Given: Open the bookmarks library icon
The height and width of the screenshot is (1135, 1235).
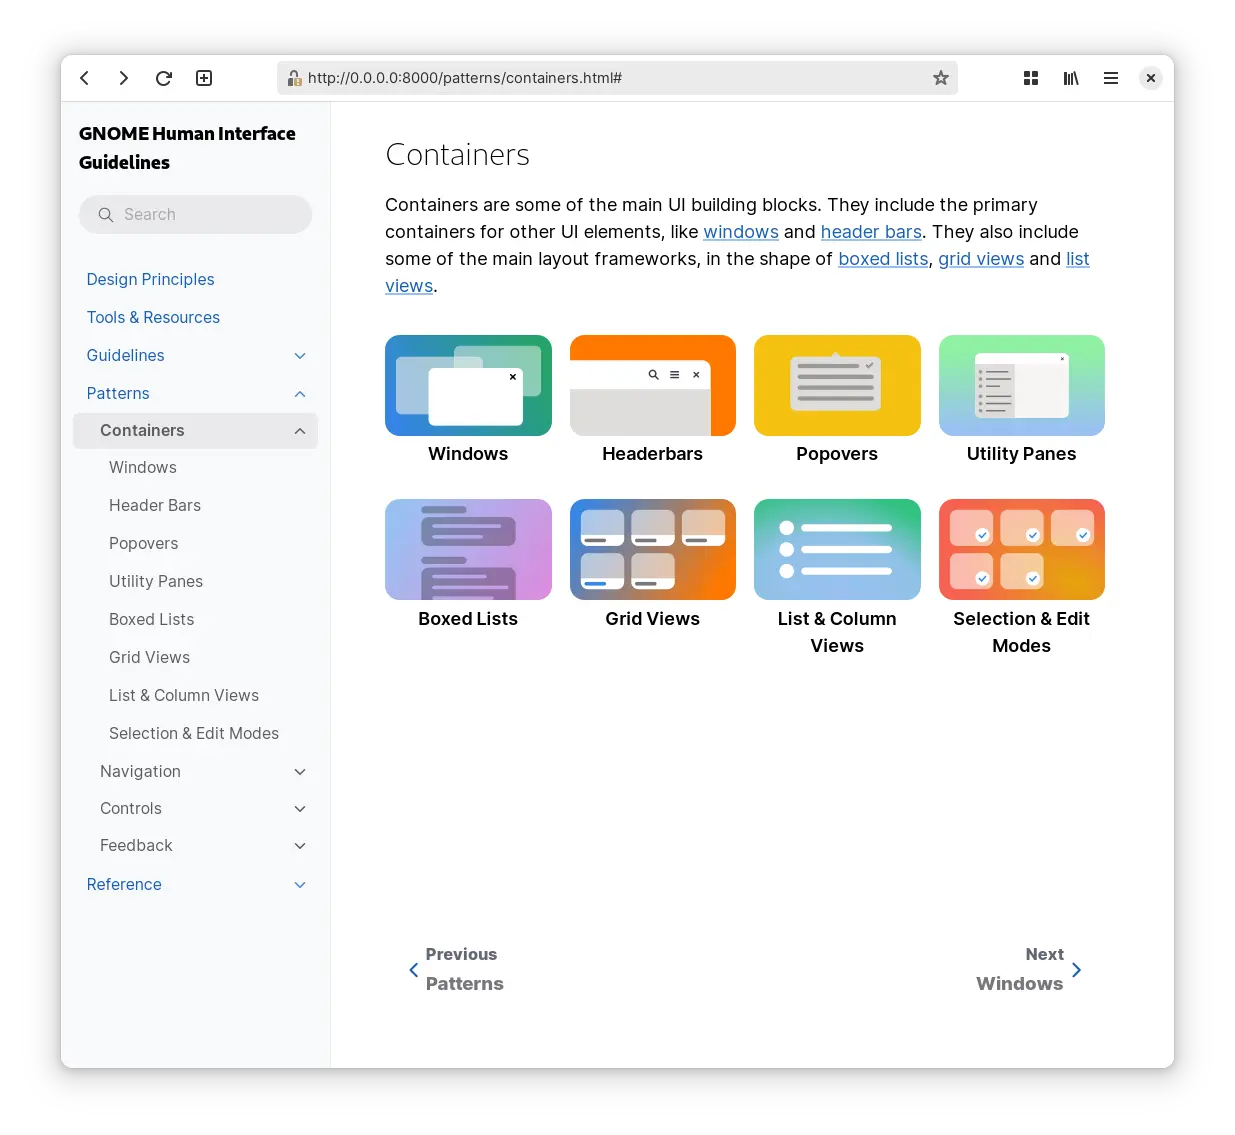Looking at the screenshot, I should pos(1071,78).
